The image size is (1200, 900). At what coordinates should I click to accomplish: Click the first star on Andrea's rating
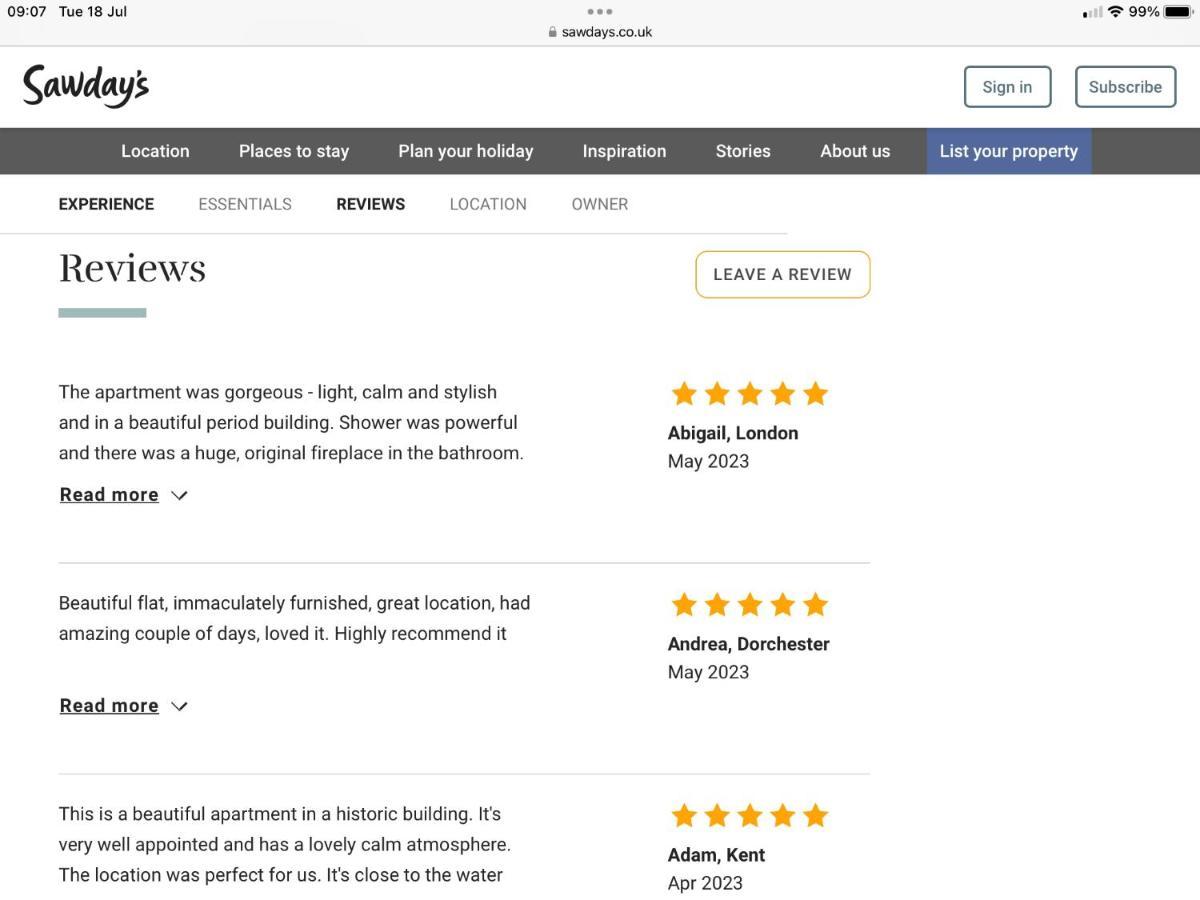684,605
